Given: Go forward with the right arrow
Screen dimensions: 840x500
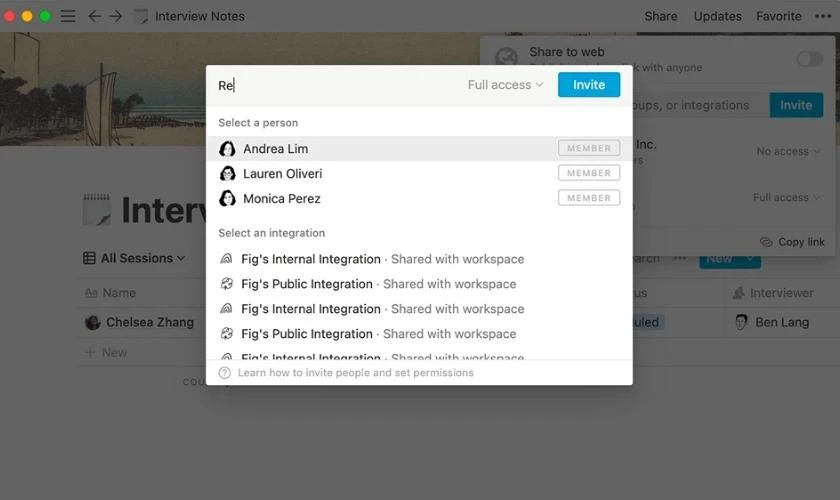Looking at the screenshot, I should pyautogui.click(x=116, y=16).
